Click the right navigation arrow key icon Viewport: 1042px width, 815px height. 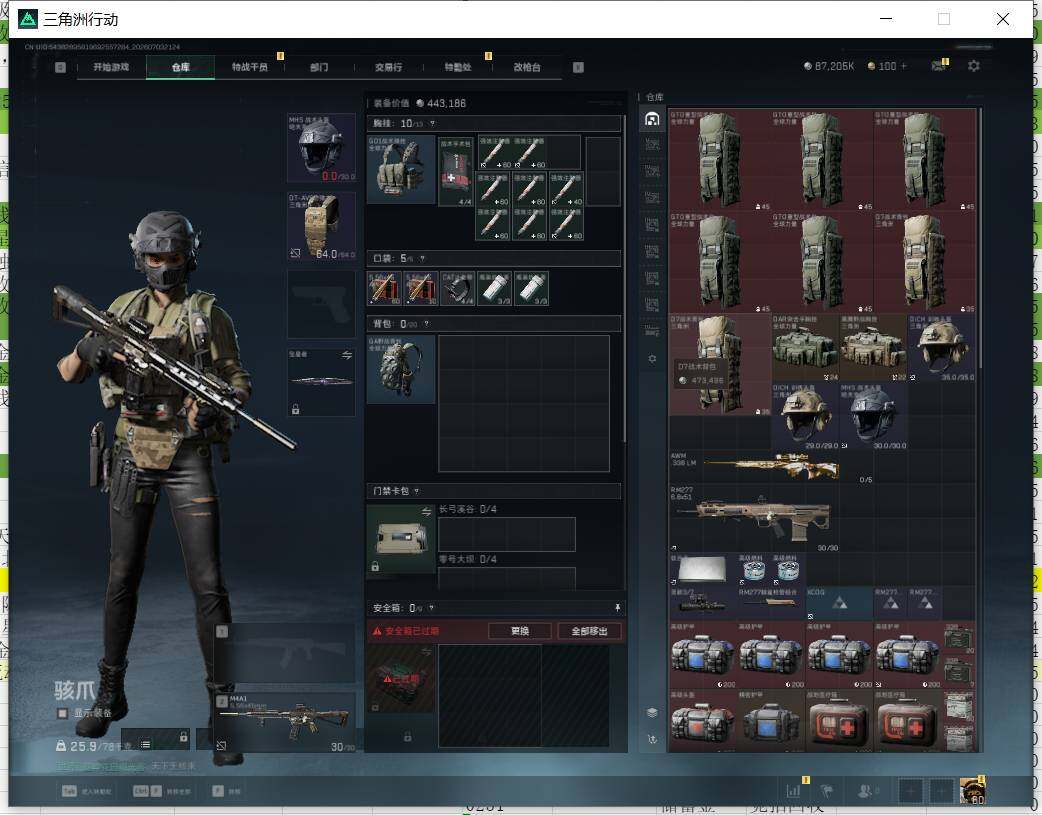click(x=578, y=67)
